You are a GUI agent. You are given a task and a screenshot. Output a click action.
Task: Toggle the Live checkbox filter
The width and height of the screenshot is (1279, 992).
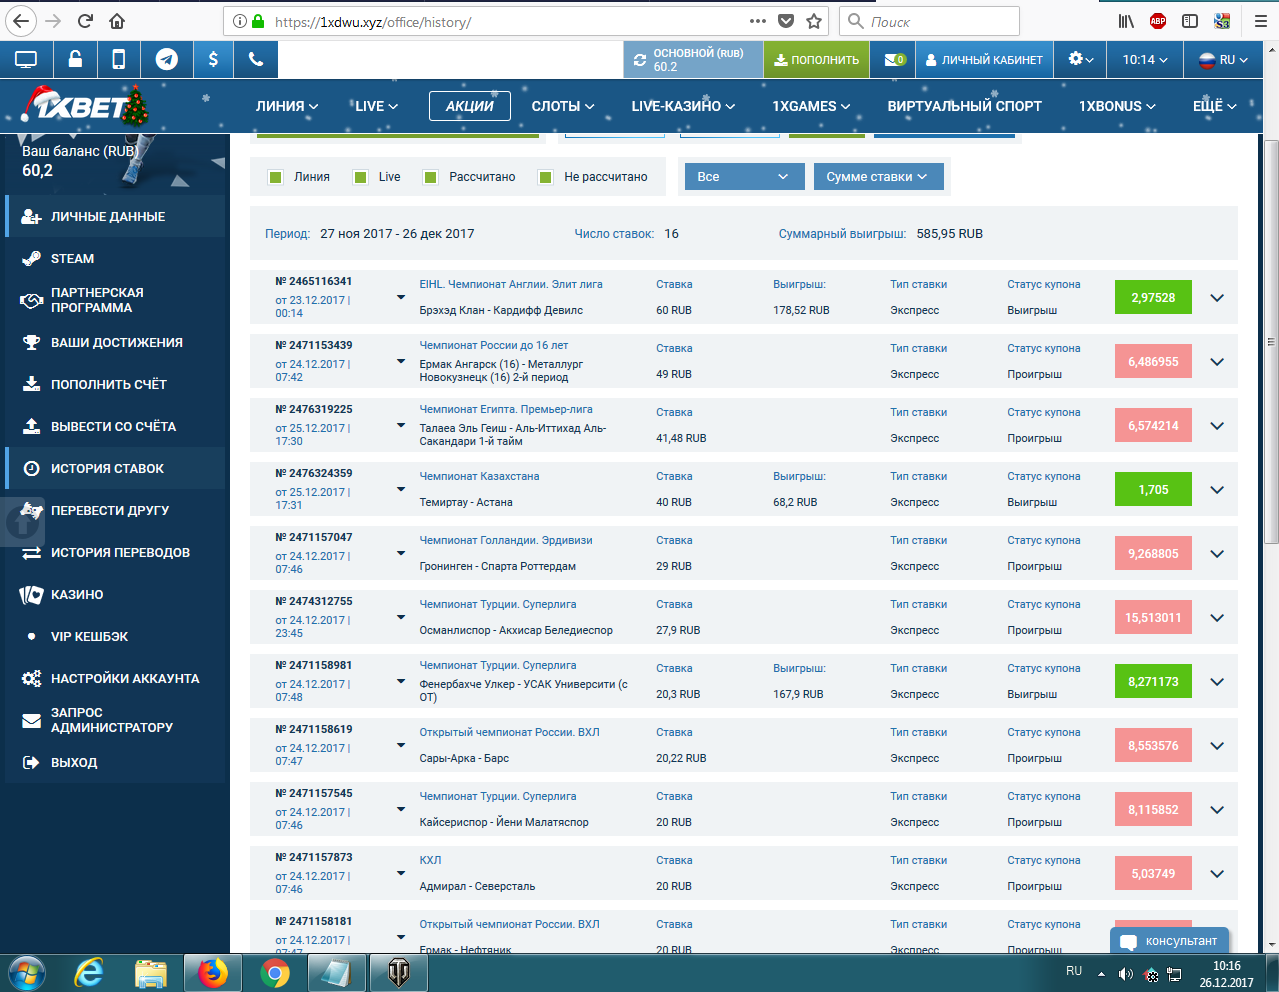coord(361,177)
